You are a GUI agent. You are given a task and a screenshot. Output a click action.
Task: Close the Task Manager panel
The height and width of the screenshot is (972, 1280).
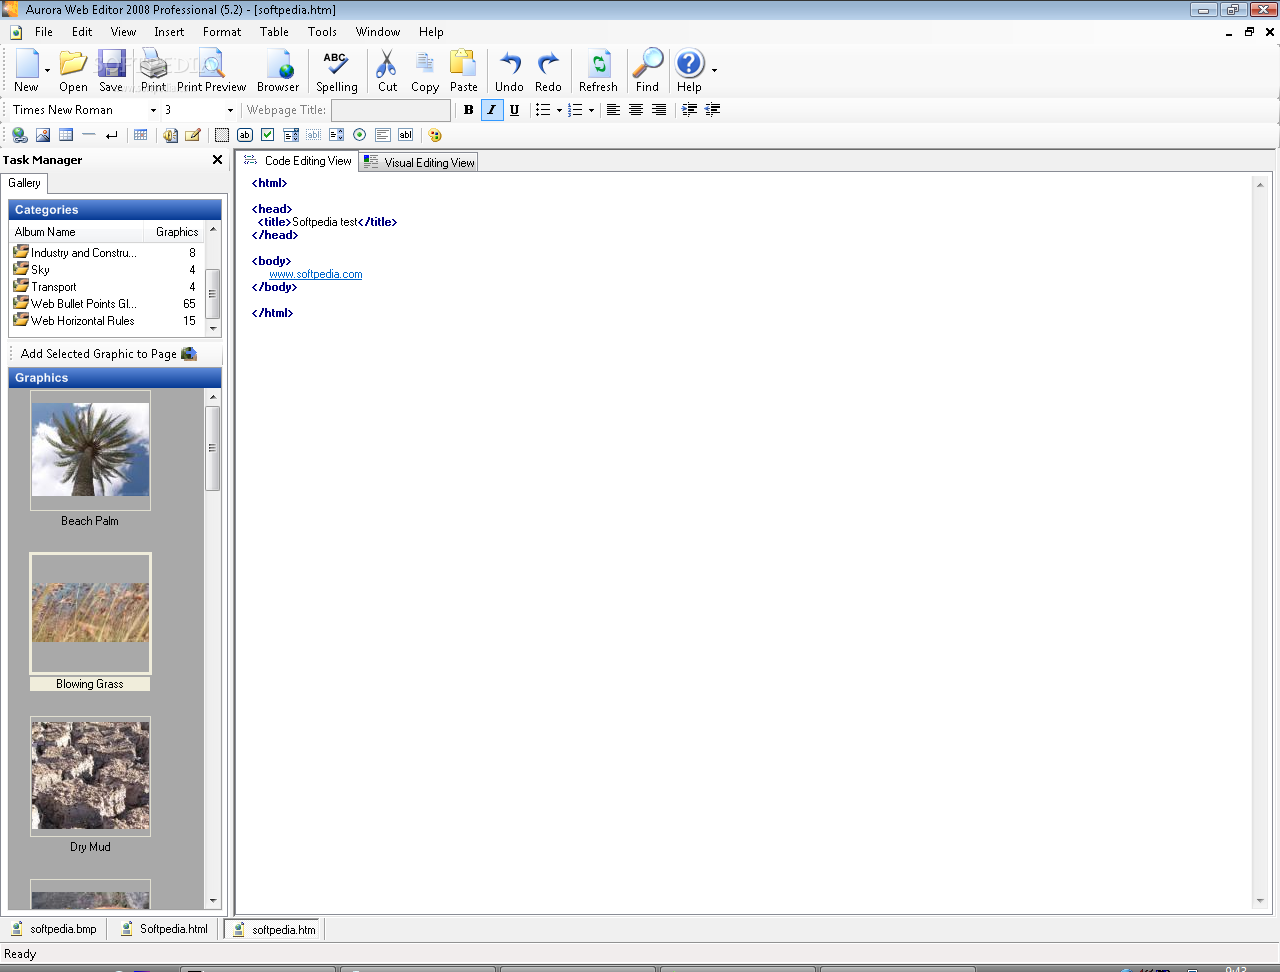[217, 160]
